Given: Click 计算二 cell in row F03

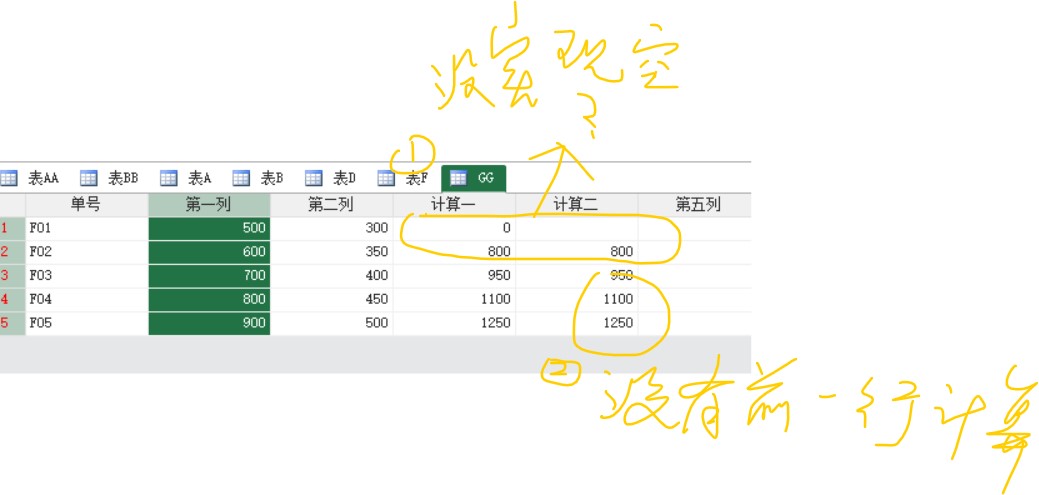Looking at the screenshot, I should (x=576, y=276).
